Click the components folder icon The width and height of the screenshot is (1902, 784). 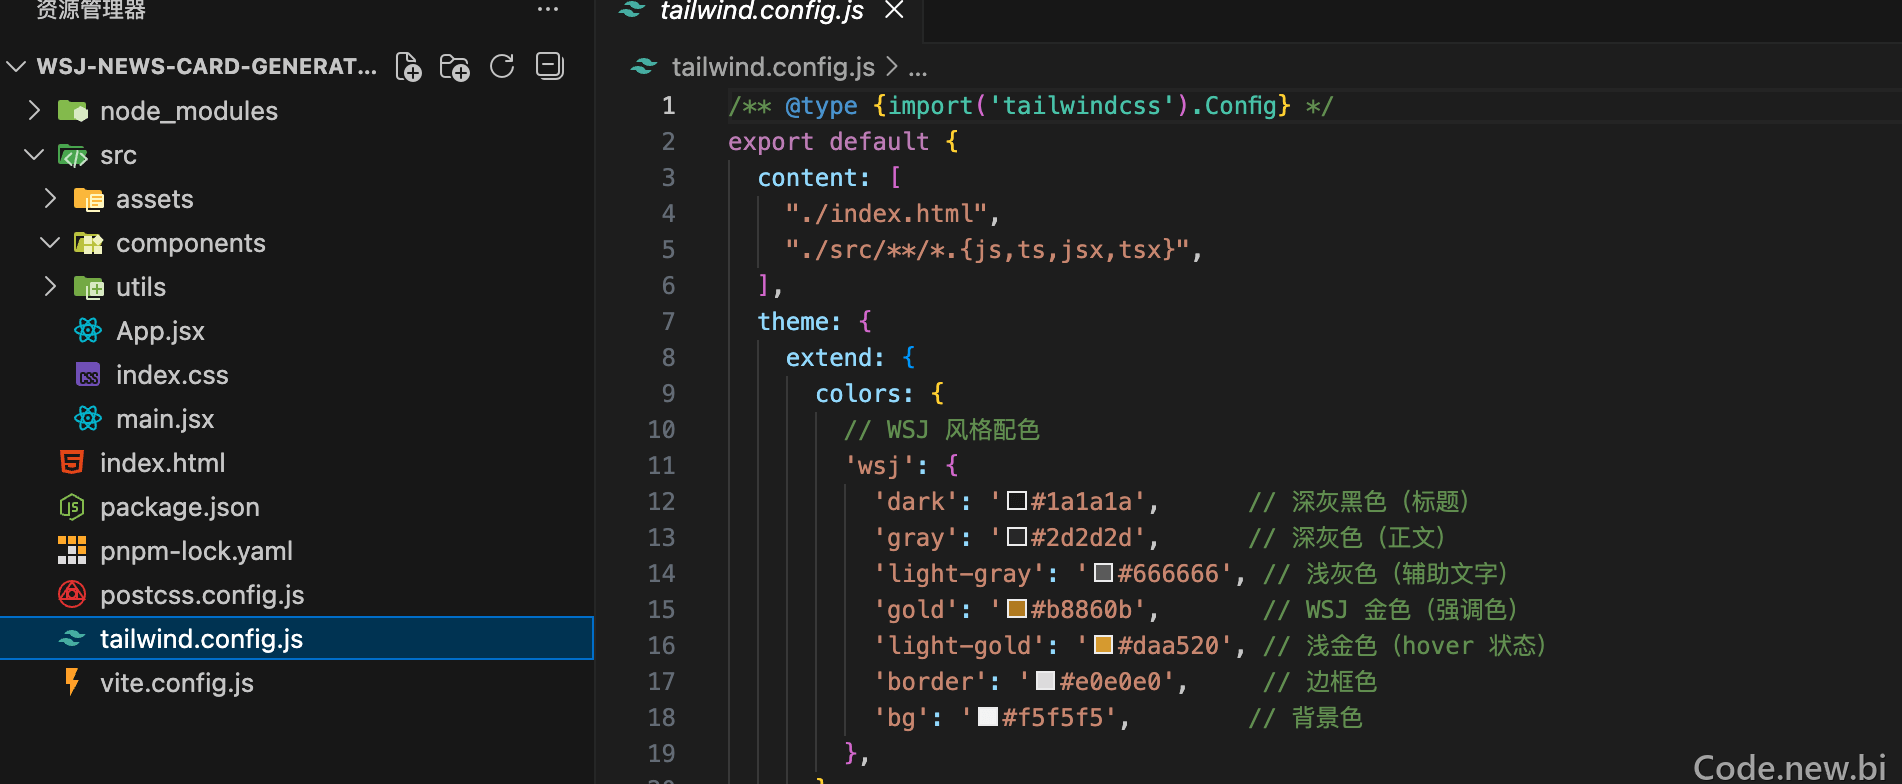coord(89,243)
